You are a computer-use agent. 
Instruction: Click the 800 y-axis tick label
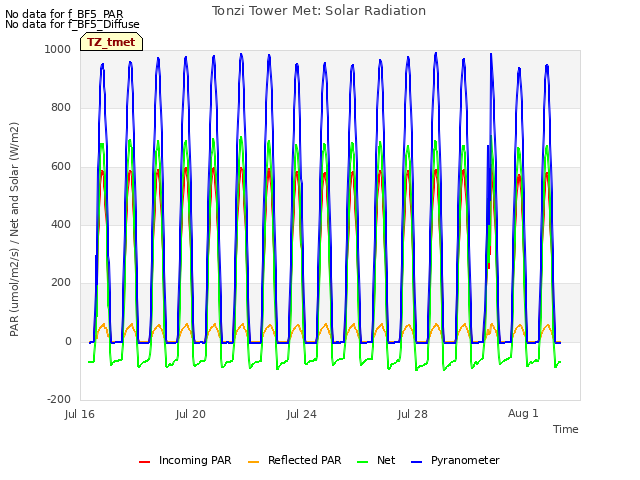pos(61,107)
